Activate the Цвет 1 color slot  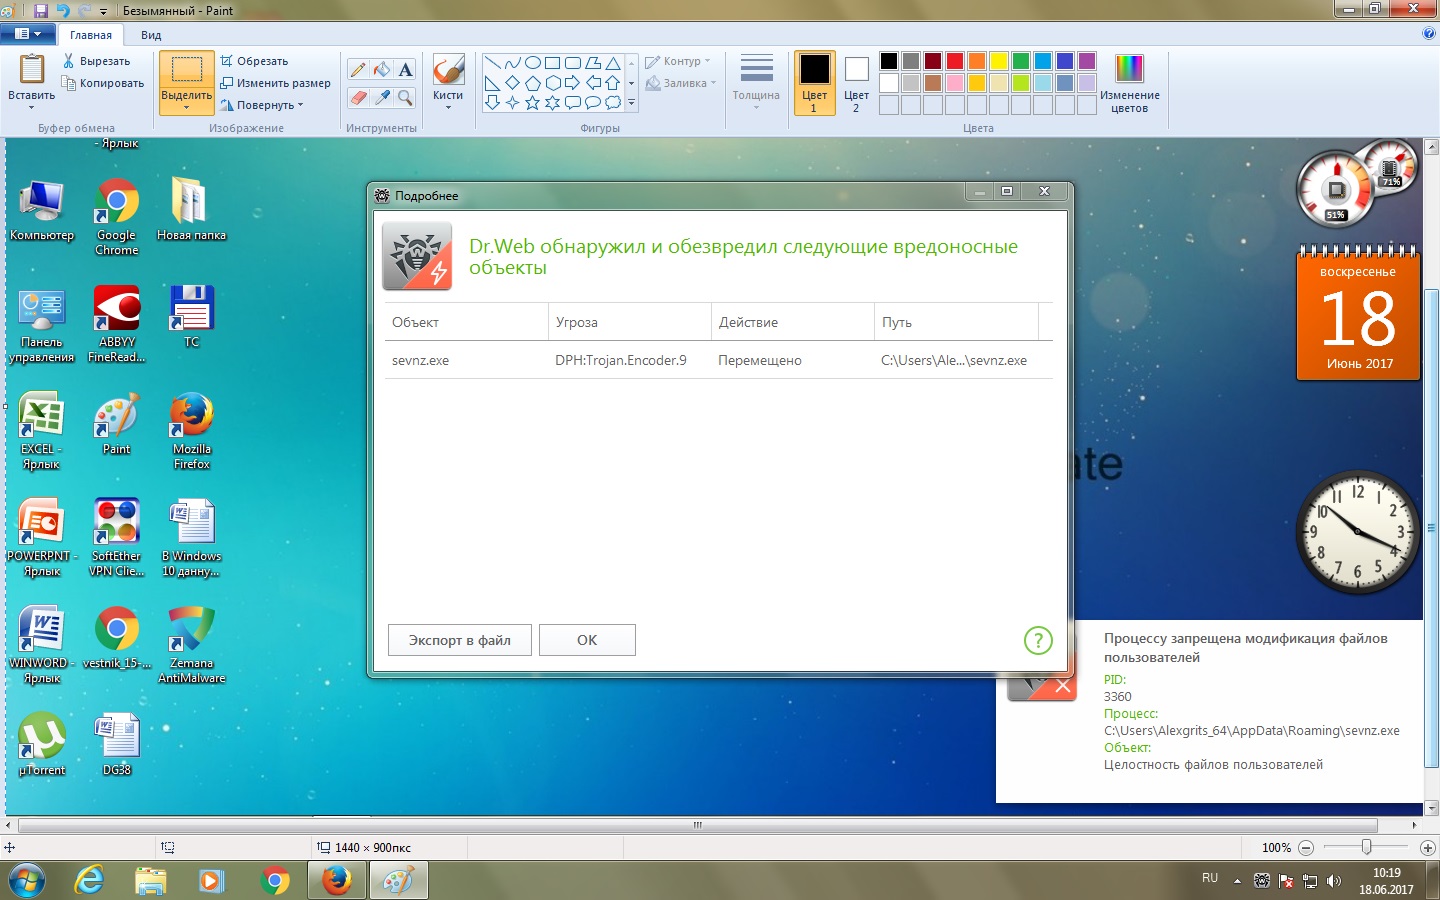(814, 83)
